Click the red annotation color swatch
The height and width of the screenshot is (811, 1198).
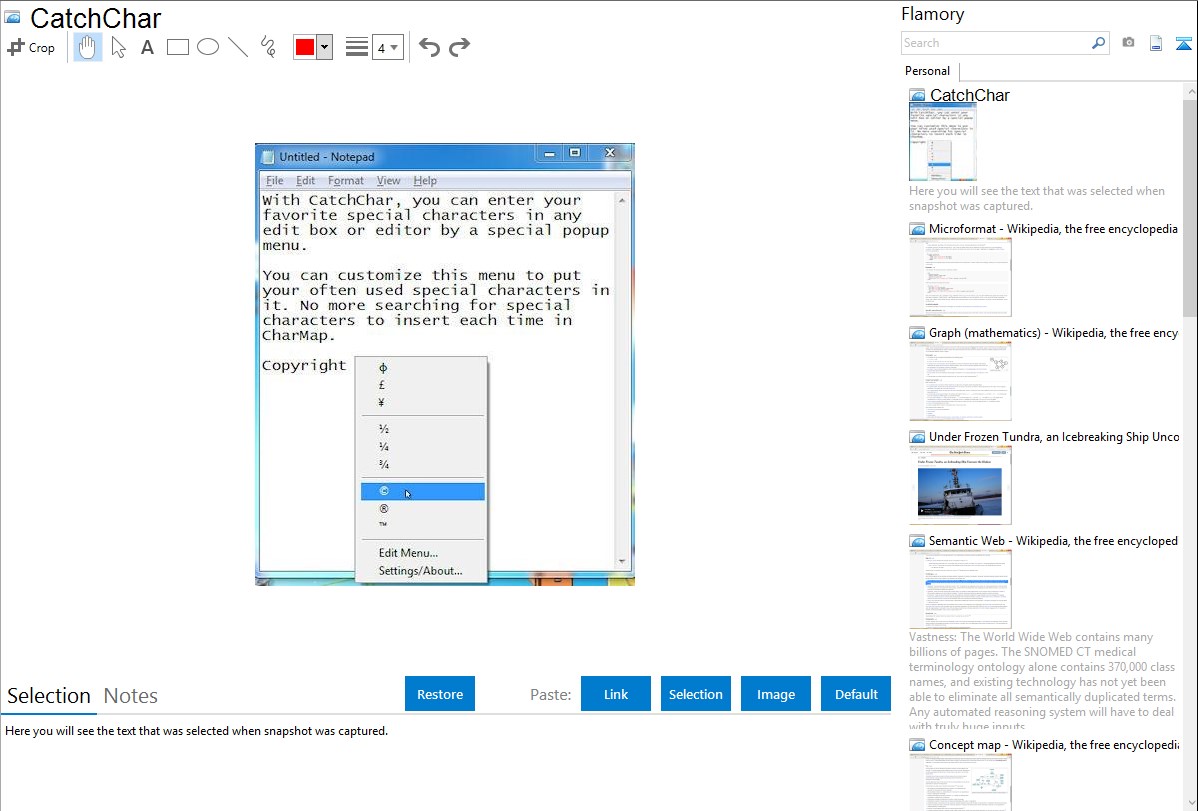click(305, 47)
